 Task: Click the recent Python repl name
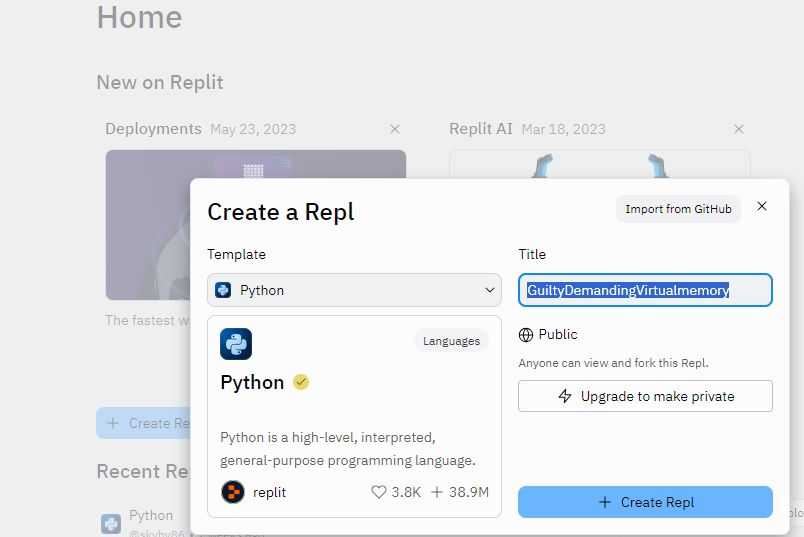coord(151,515)
